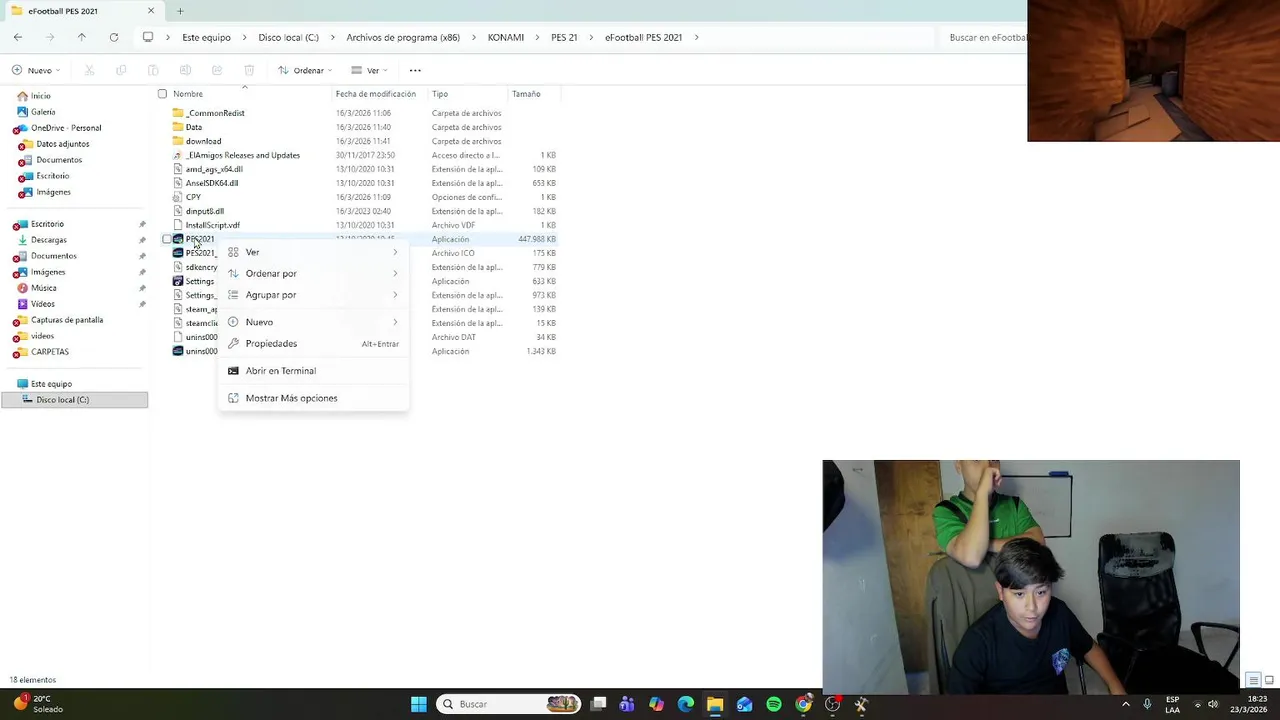Toggle the select-all checkbox beside Nombre

[x=162, y=94]
